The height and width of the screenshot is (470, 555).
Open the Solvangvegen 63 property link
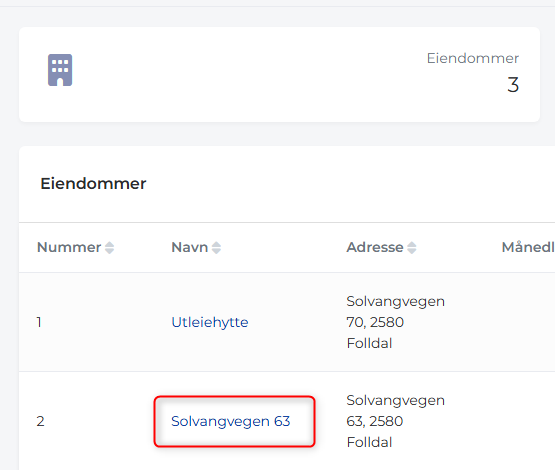tap(231, 421)
